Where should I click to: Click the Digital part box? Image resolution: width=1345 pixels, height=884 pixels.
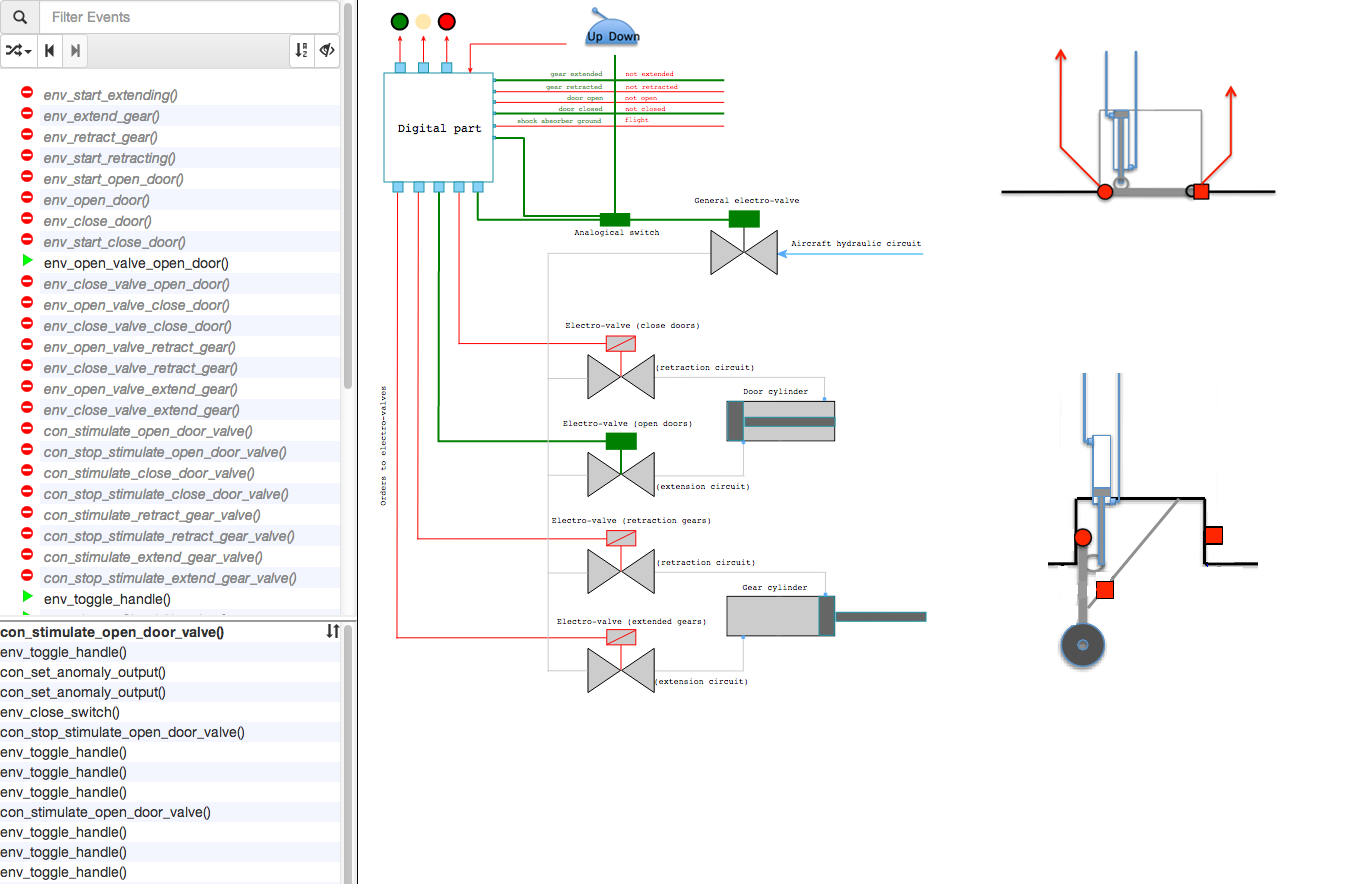pos(439,128)
